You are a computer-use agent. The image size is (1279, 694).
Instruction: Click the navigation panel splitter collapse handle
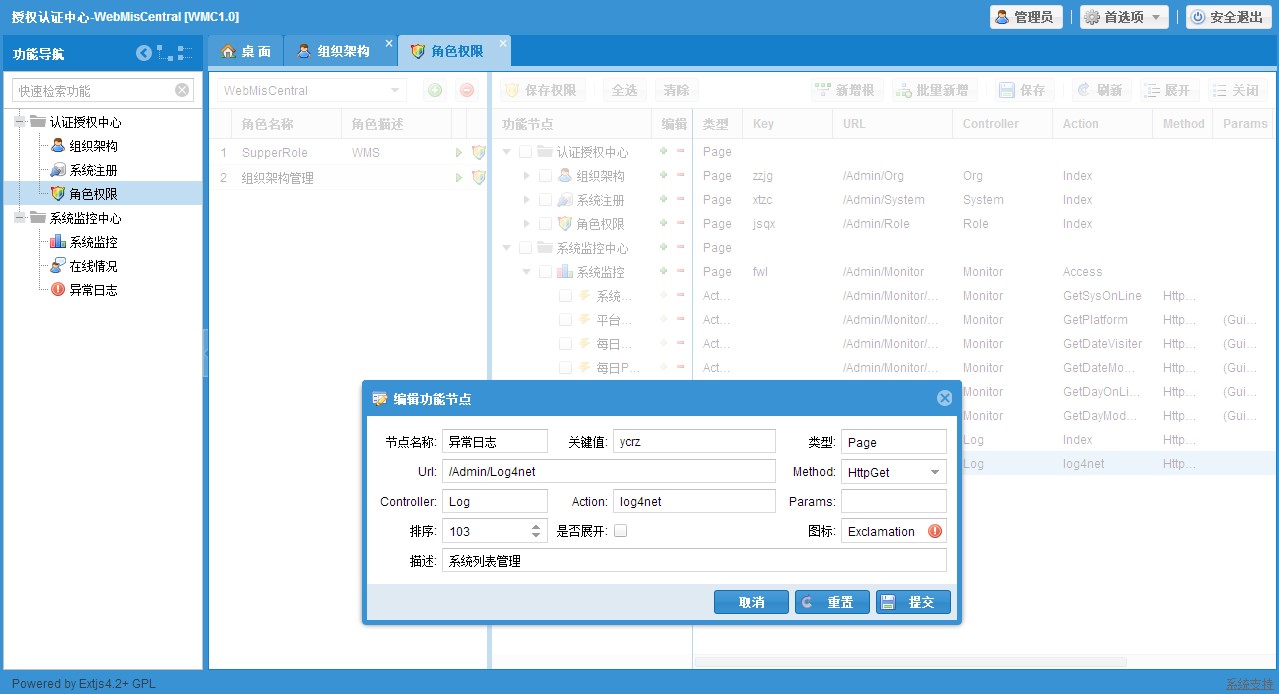pyautogui.click(x=205, y=354)
